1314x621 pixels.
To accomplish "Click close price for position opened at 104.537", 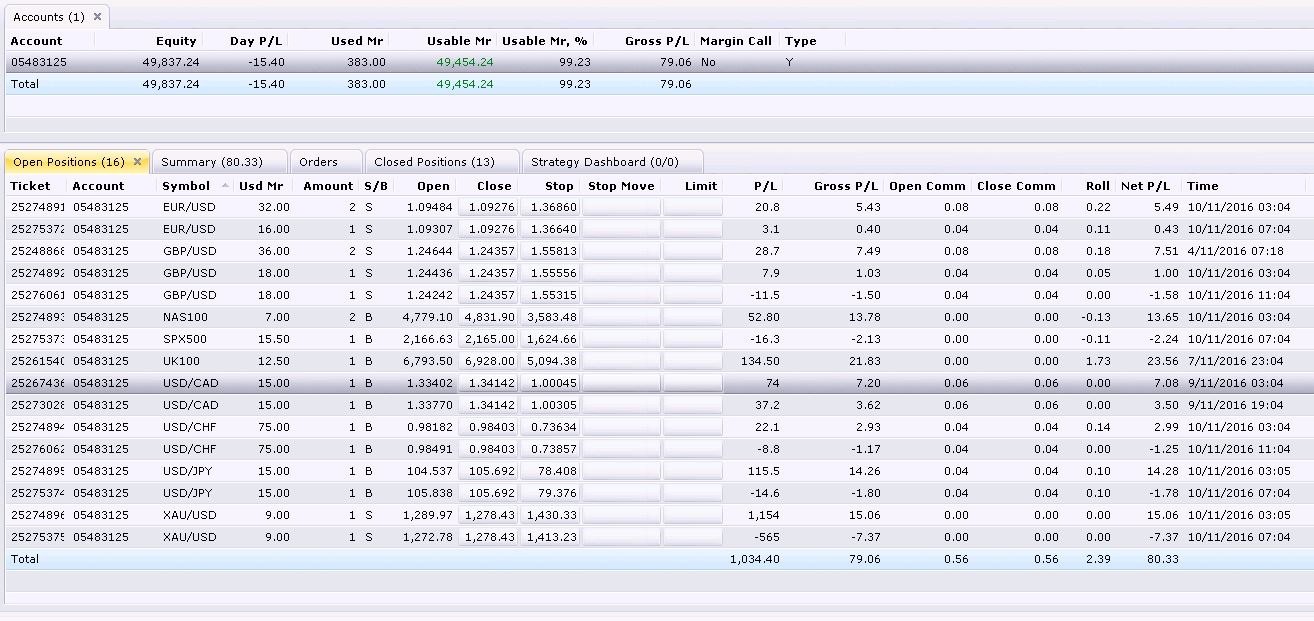I will [487, 471].
